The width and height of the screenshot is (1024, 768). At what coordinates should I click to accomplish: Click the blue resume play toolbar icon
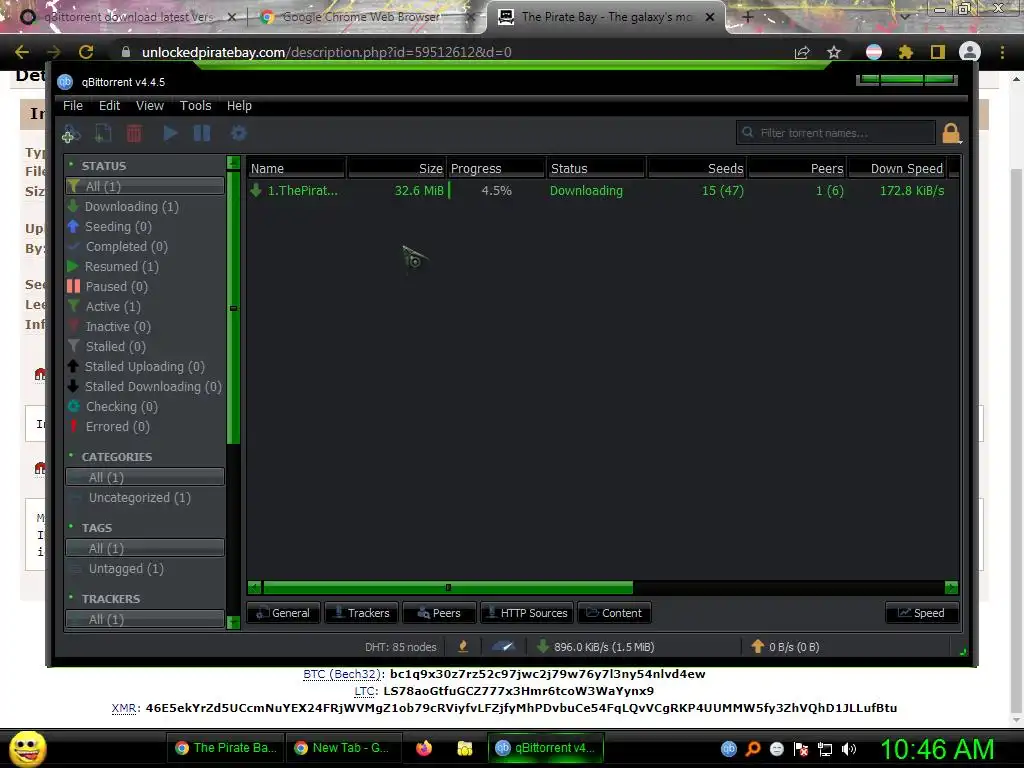pyautogui.click(x=170, y=133)
